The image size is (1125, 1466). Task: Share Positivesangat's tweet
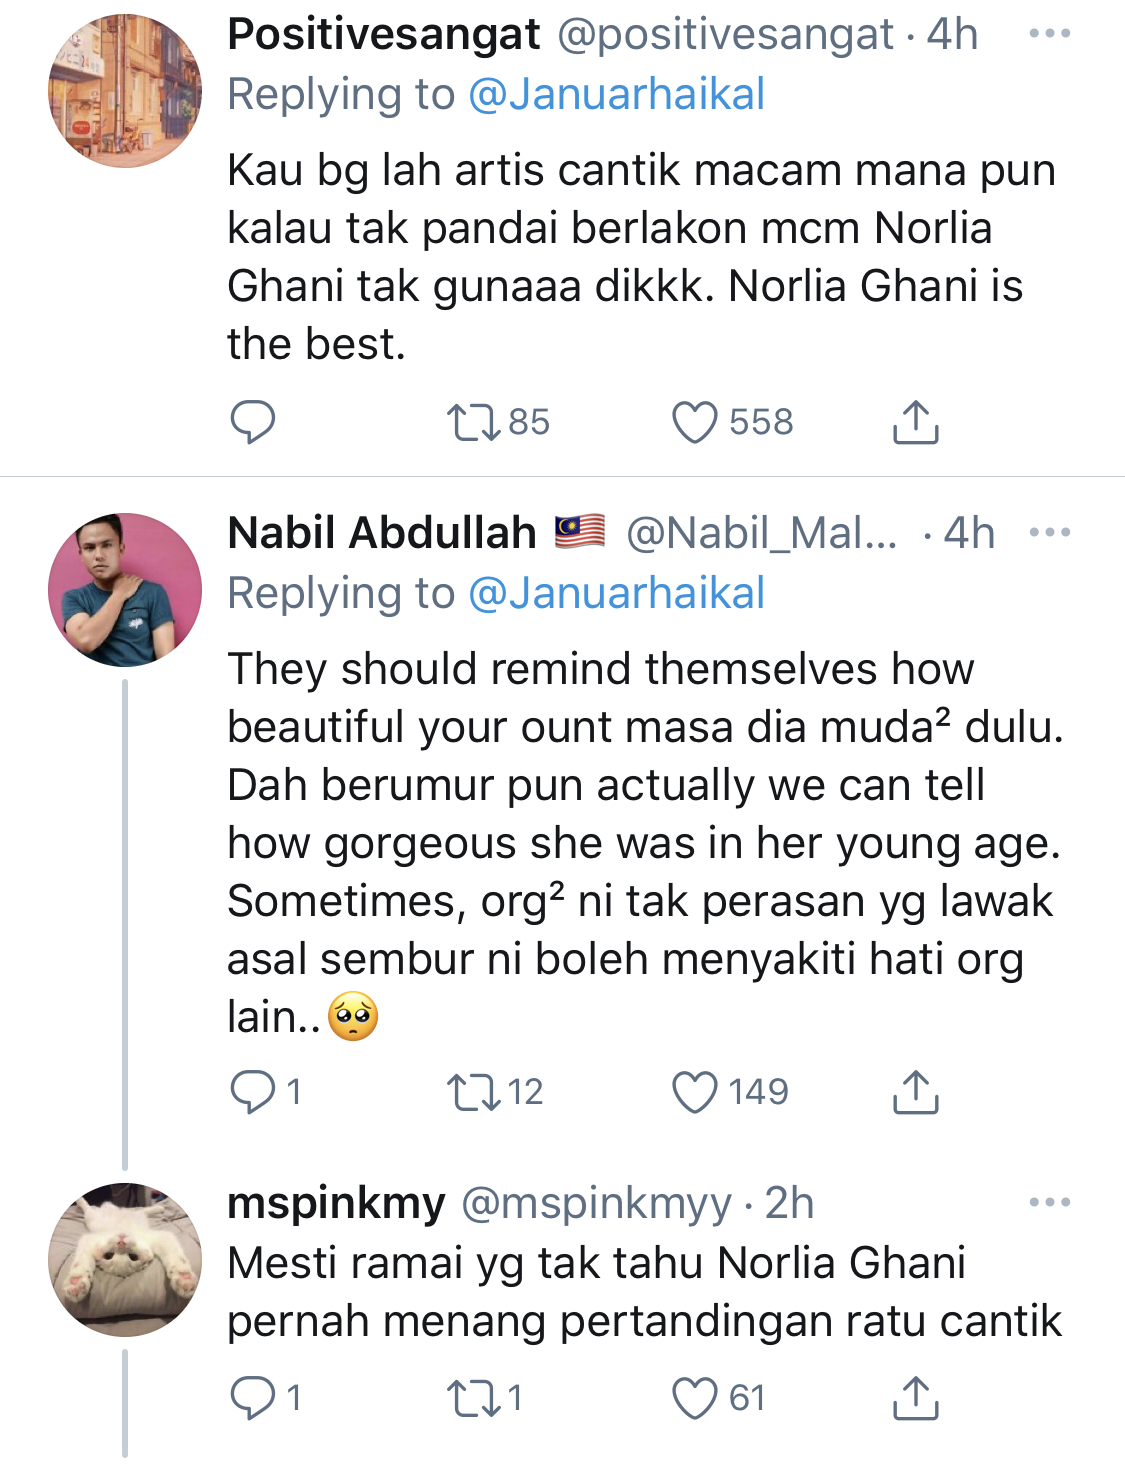click(915, 422)
